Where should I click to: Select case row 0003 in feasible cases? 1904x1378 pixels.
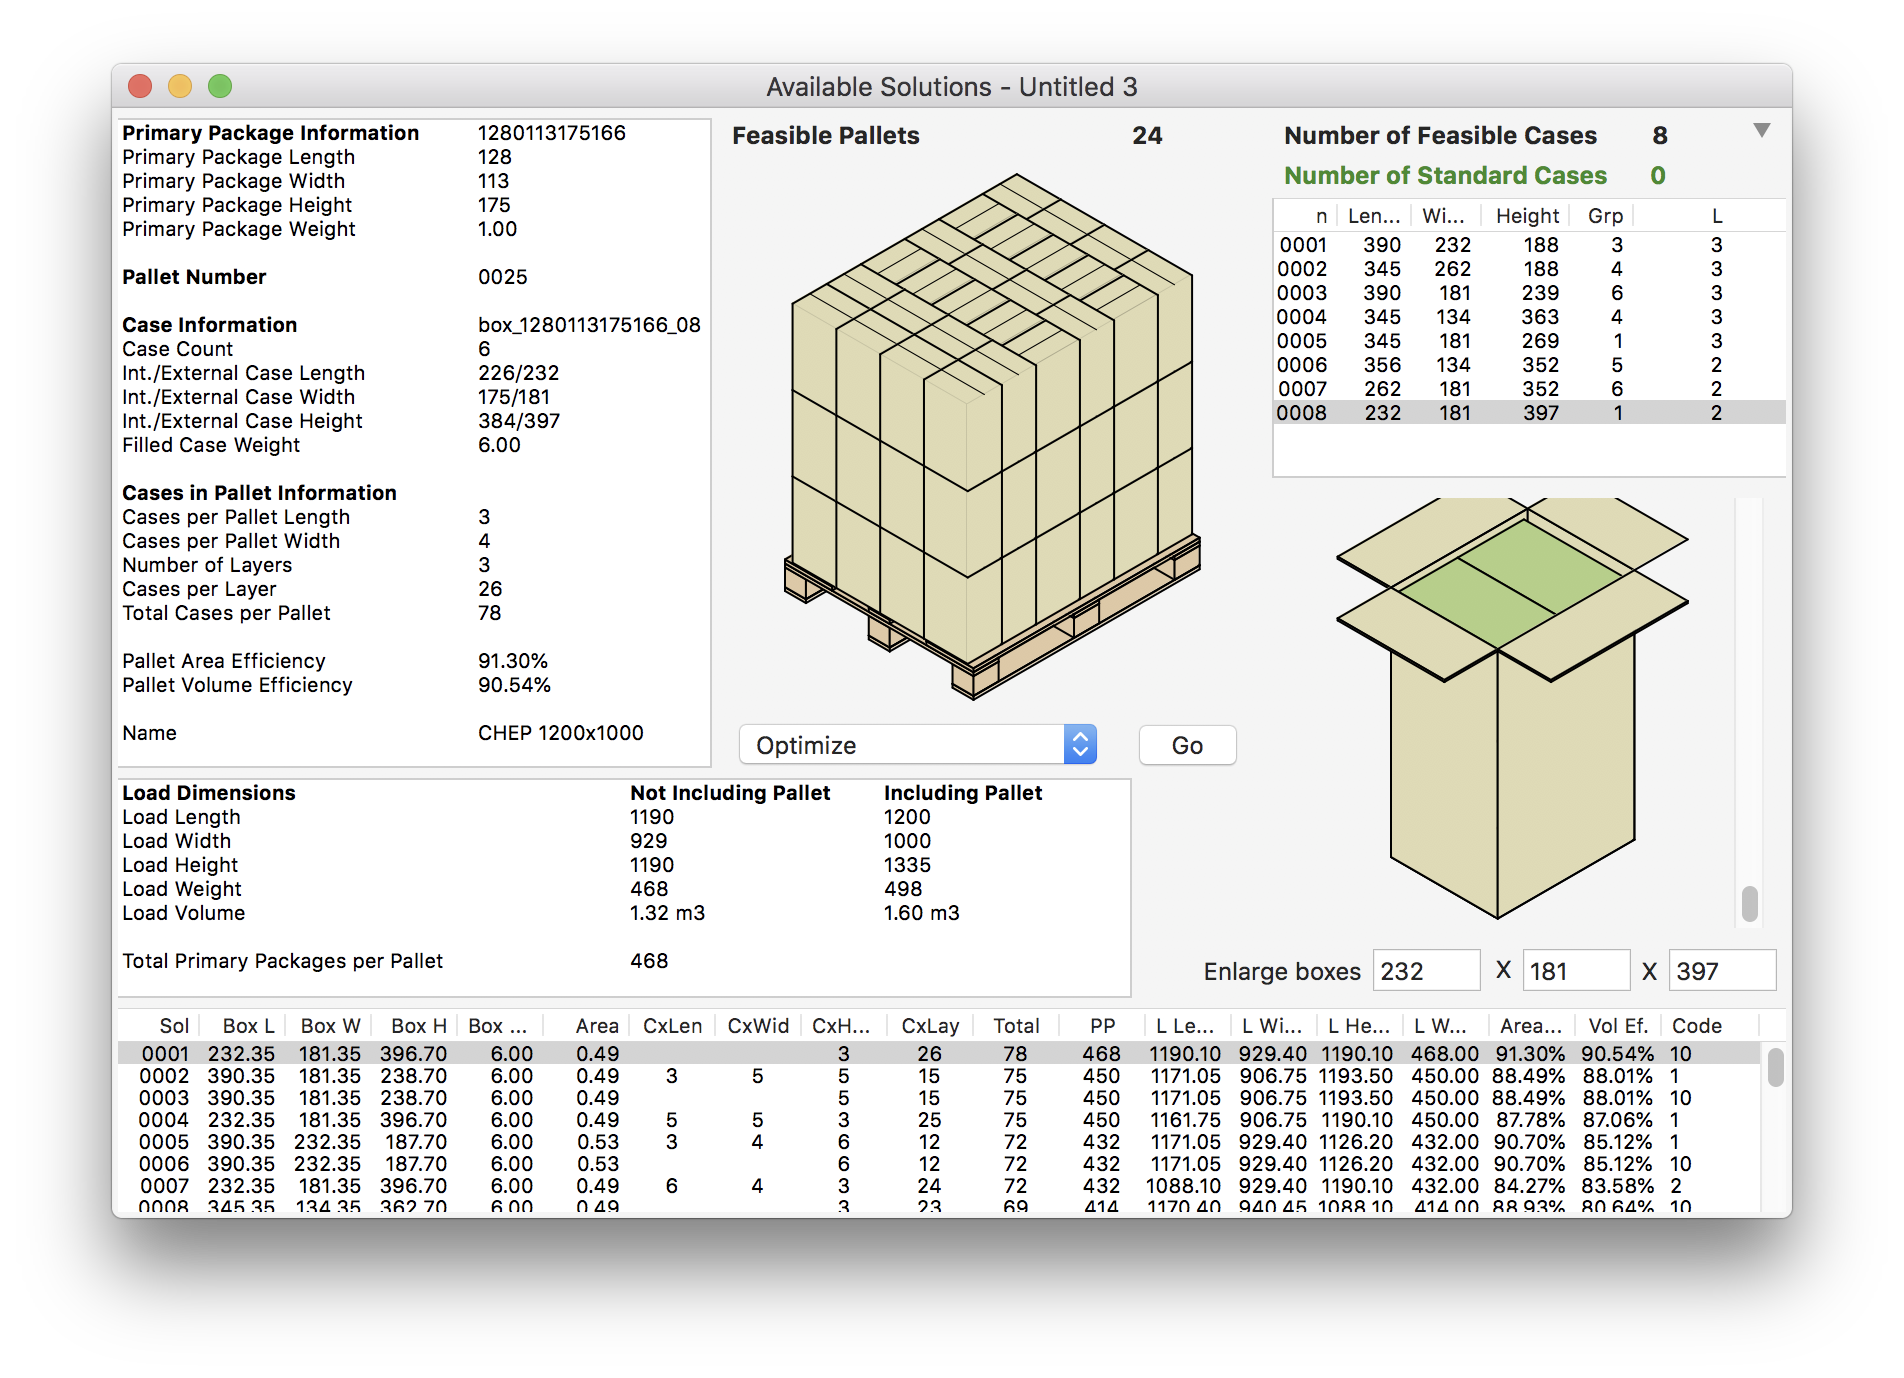(1528, 293)
